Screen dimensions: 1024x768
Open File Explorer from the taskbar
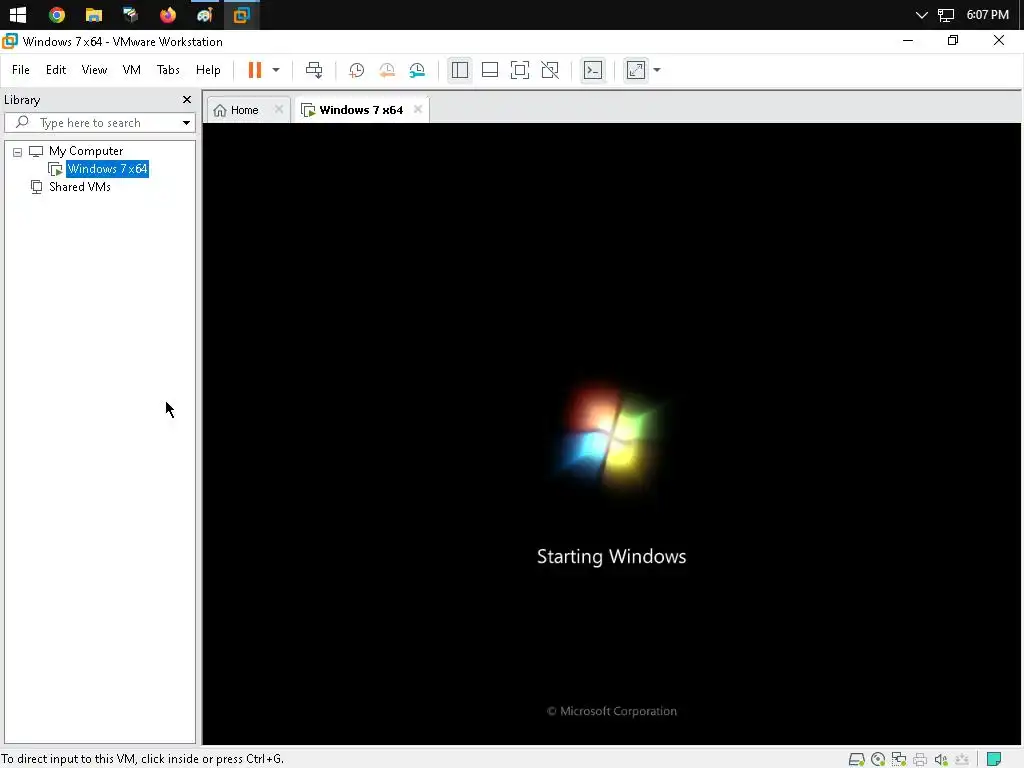pyautogui.click(x=94, y=14)
